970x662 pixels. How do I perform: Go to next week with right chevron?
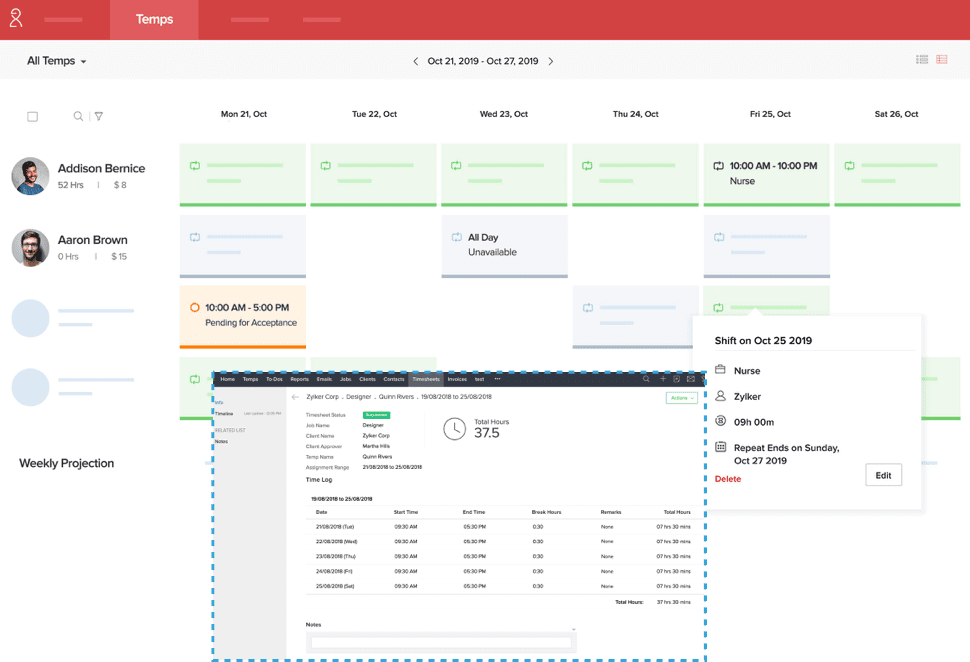click(x=550, y=61)
